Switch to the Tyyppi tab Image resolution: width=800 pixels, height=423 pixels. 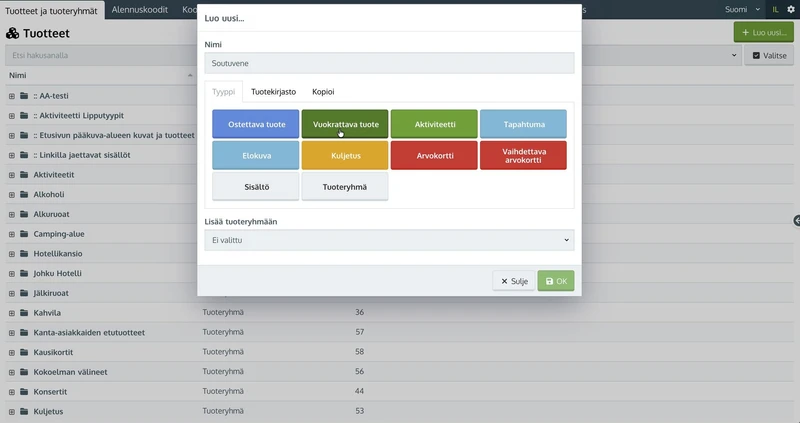[223, 92]
